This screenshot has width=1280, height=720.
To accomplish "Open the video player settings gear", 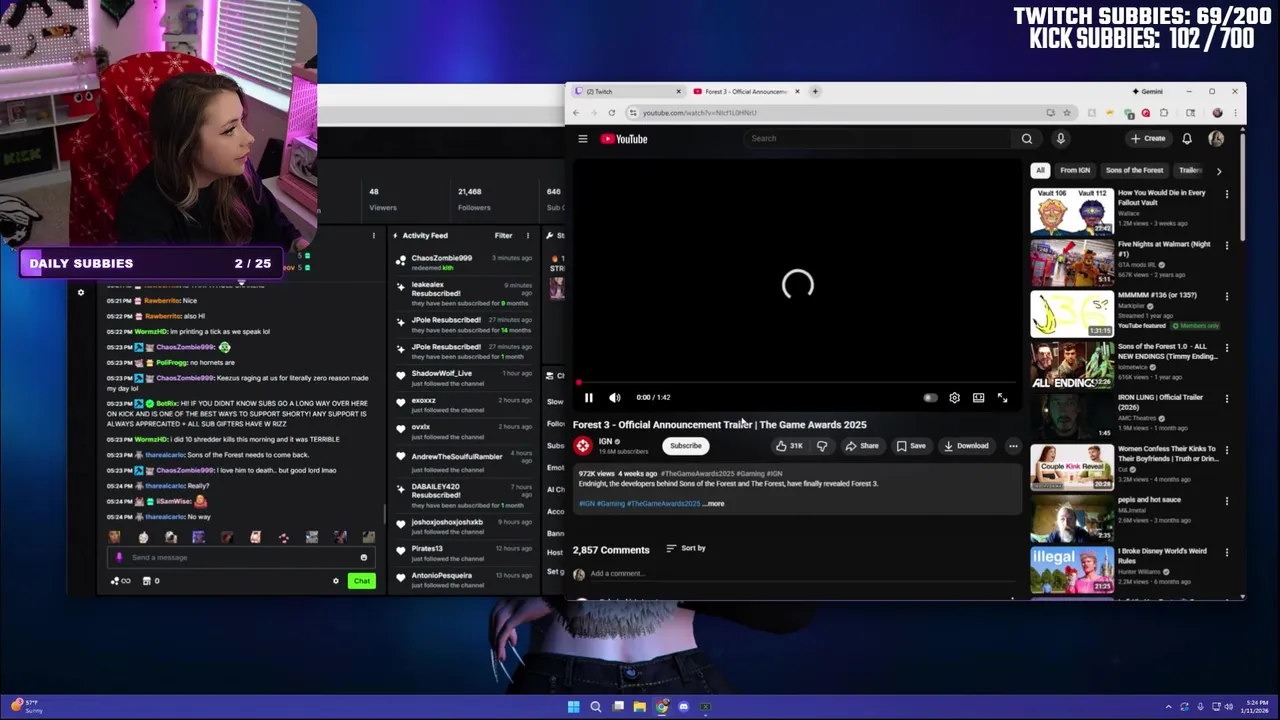I will [954, 398].
